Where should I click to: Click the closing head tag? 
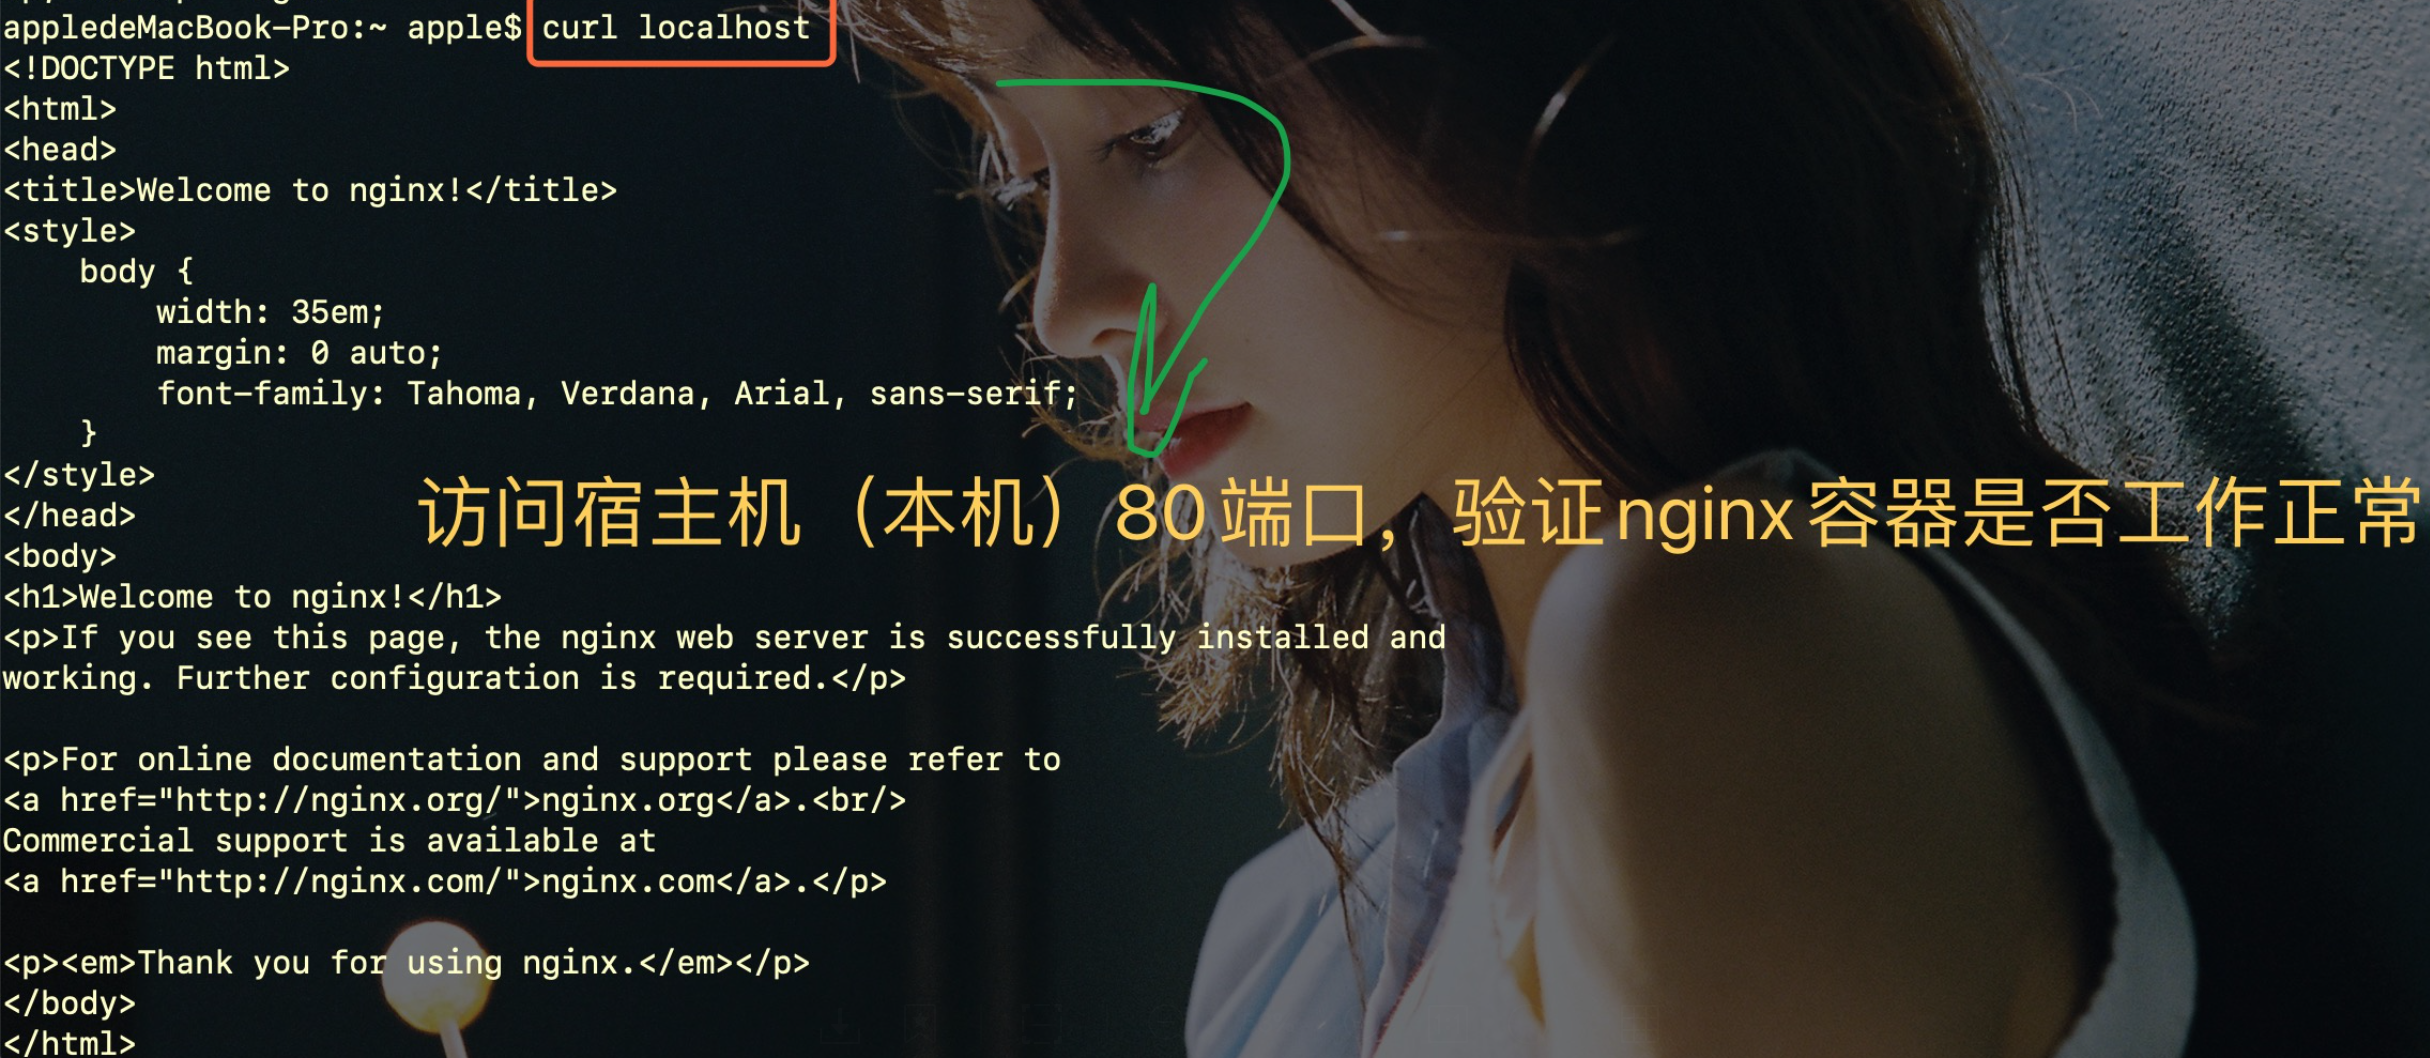pyautogui.click(x=69, y=516)
